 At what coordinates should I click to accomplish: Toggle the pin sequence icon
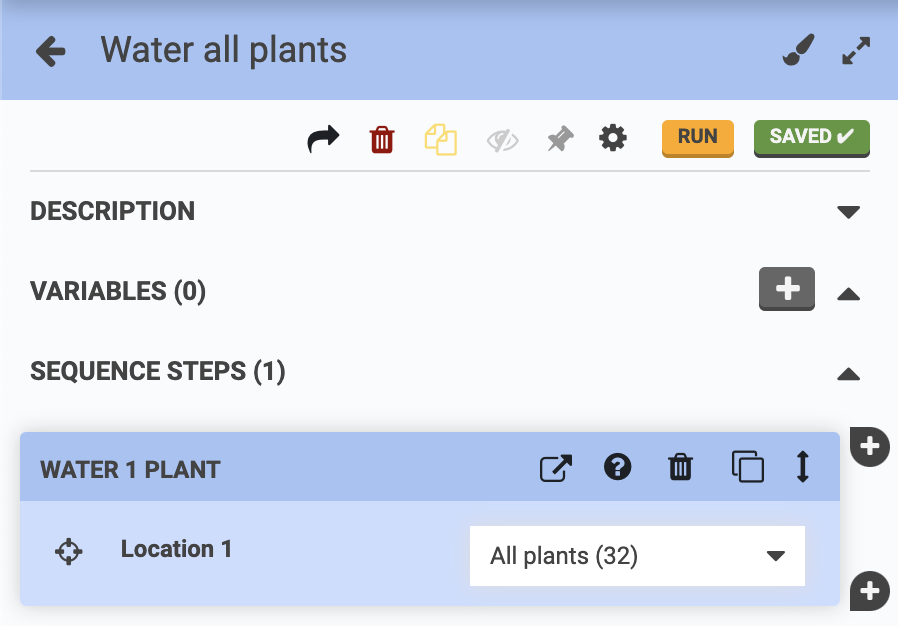coord(560,139)
